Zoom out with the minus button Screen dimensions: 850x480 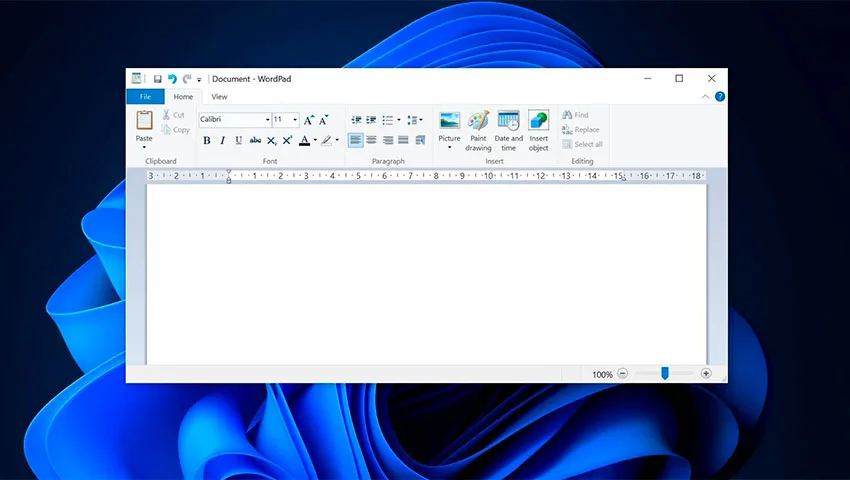tap(623, 374)
